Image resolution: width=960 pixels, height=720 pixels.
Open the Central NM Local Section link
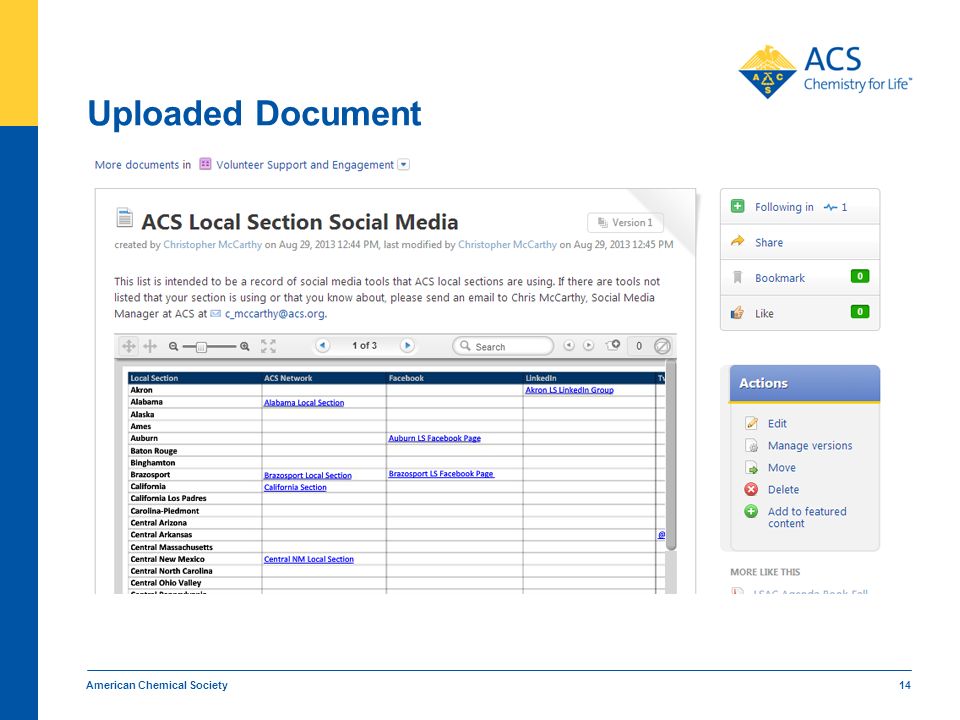point(309,559)
